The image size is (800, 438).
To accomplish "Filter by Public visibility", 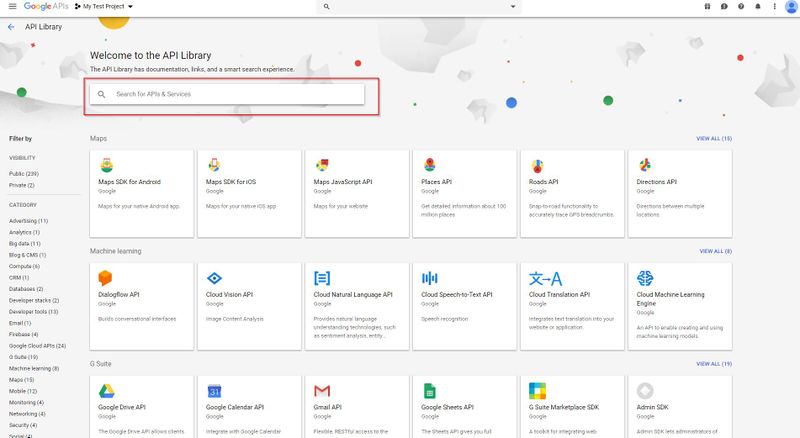I will click(23, 174).
